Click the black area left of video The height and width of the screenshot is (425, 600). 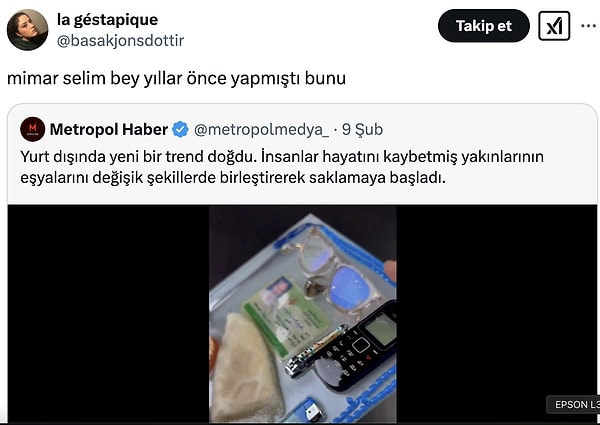point(108,314)
